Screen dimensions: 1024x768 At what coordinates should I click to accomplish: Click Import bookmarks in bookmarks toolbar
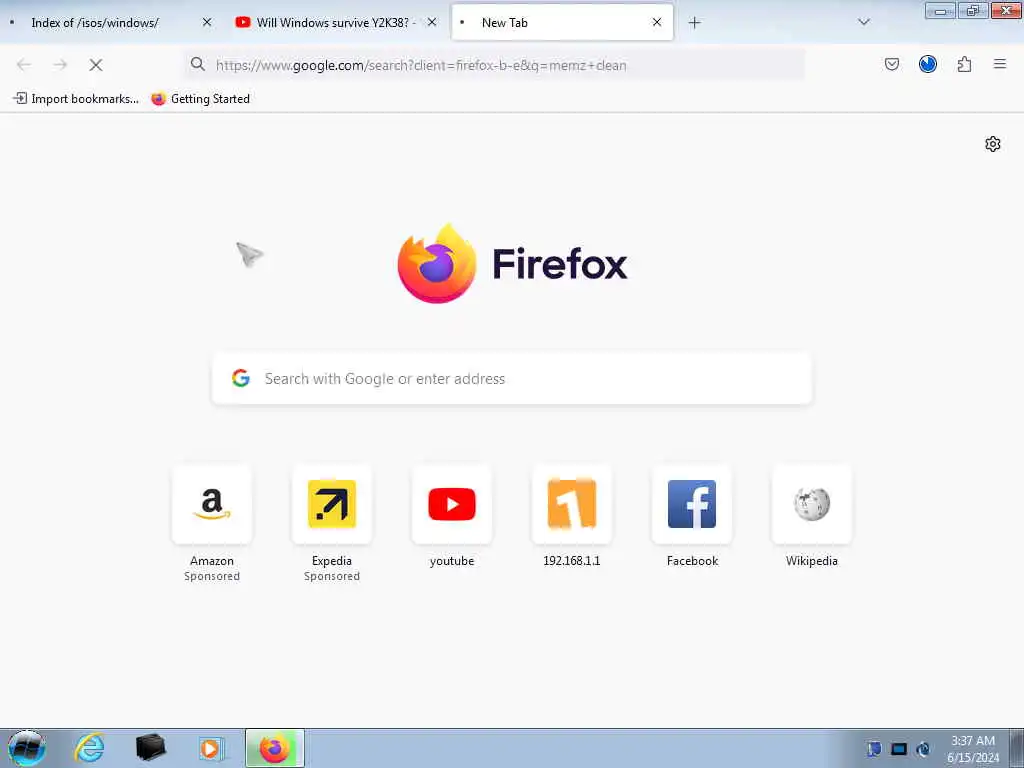click(76, 99)
